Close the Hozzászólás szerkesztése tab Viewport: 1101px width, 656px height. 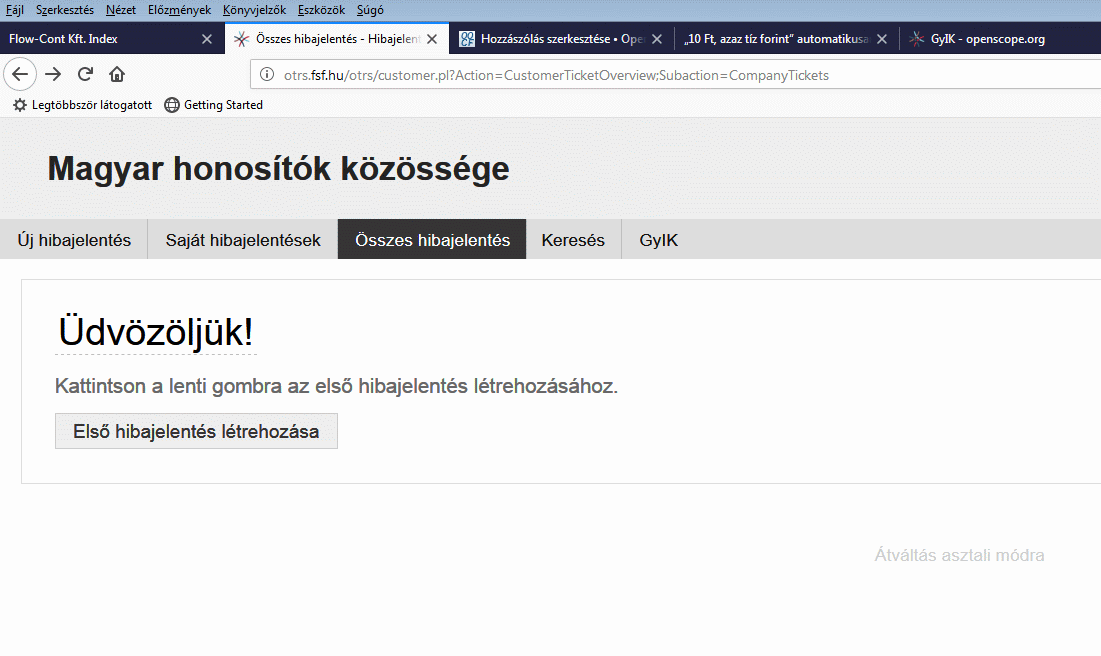pyautogui.click(x=656, y=40)
